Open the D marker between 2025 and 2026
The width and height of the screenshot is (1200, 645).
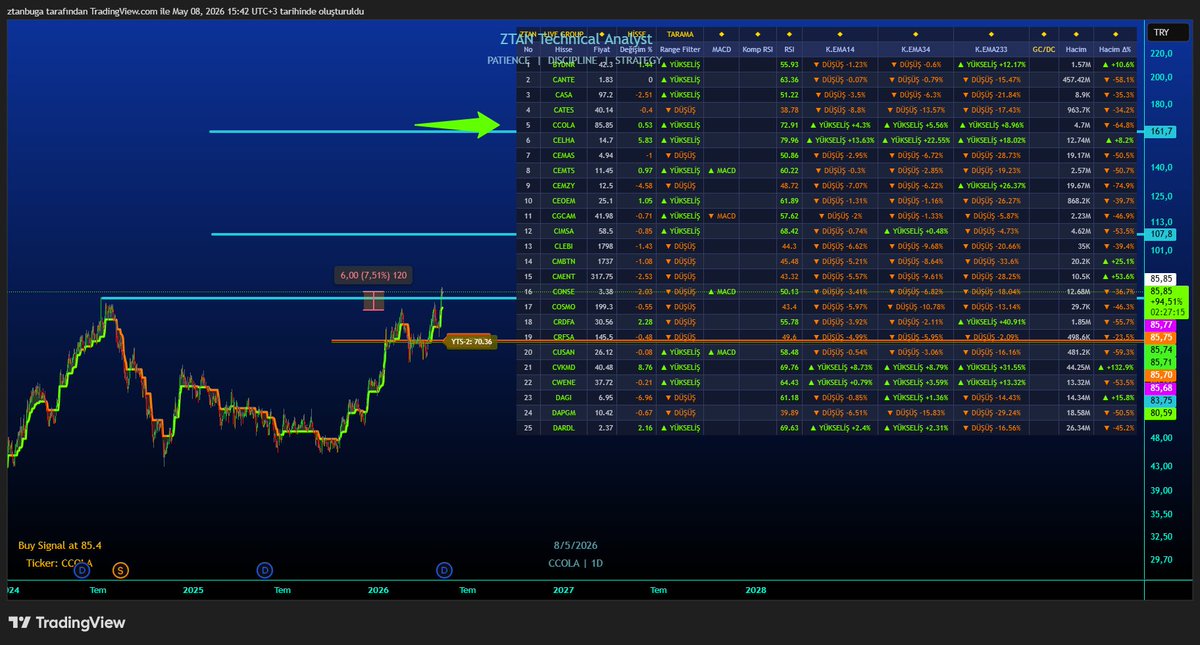pyautogui.click(x=265, y=570)
